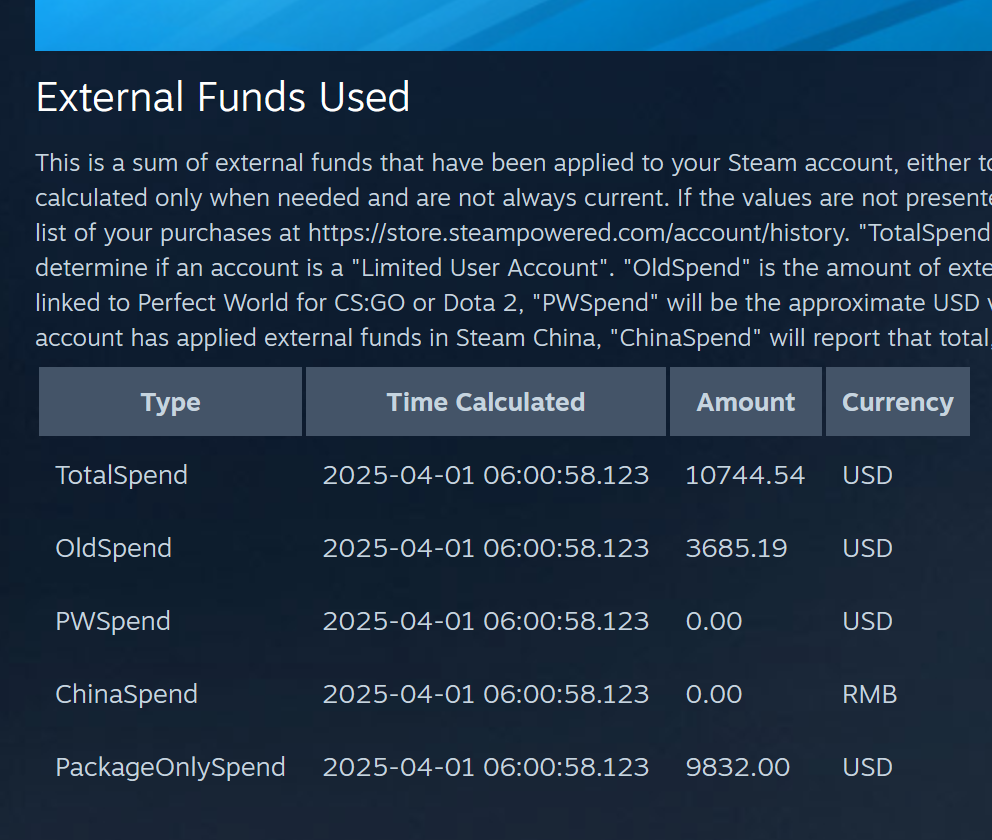Click the ChinaSpend 0.00 amount
The height and width of the screenshot is (840, 992).
713,694
